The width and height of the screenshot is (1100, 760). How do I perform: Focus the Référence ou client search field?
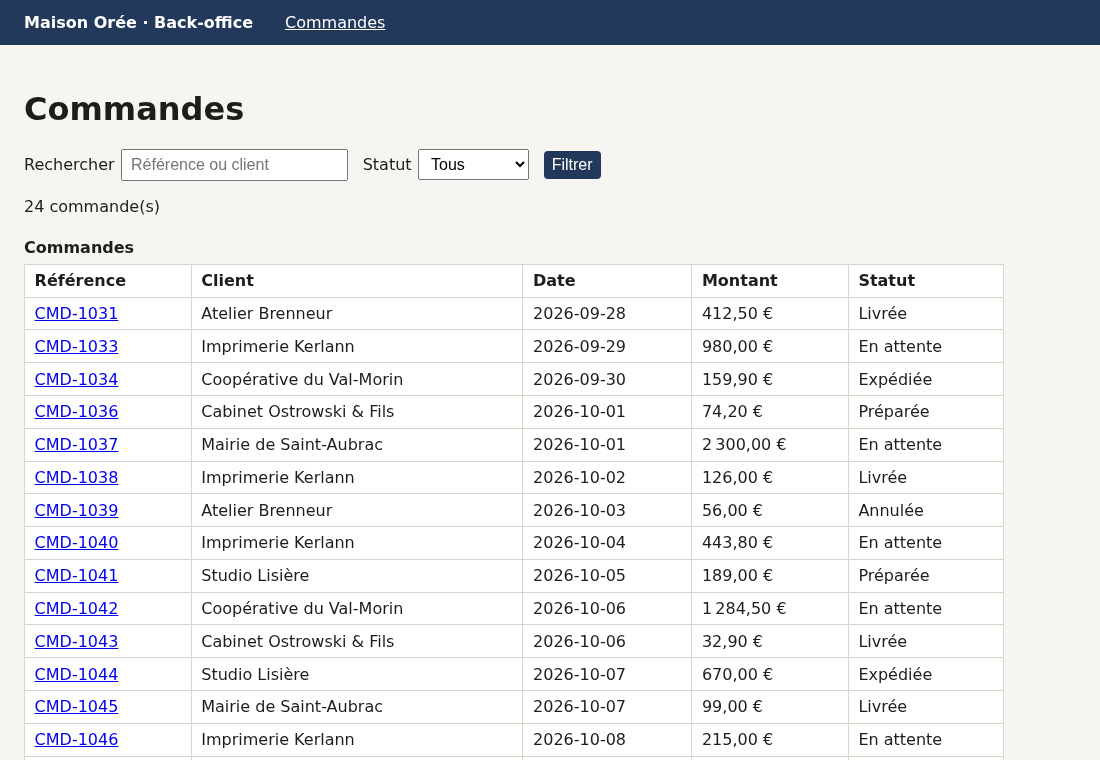[x=234, y=165]
